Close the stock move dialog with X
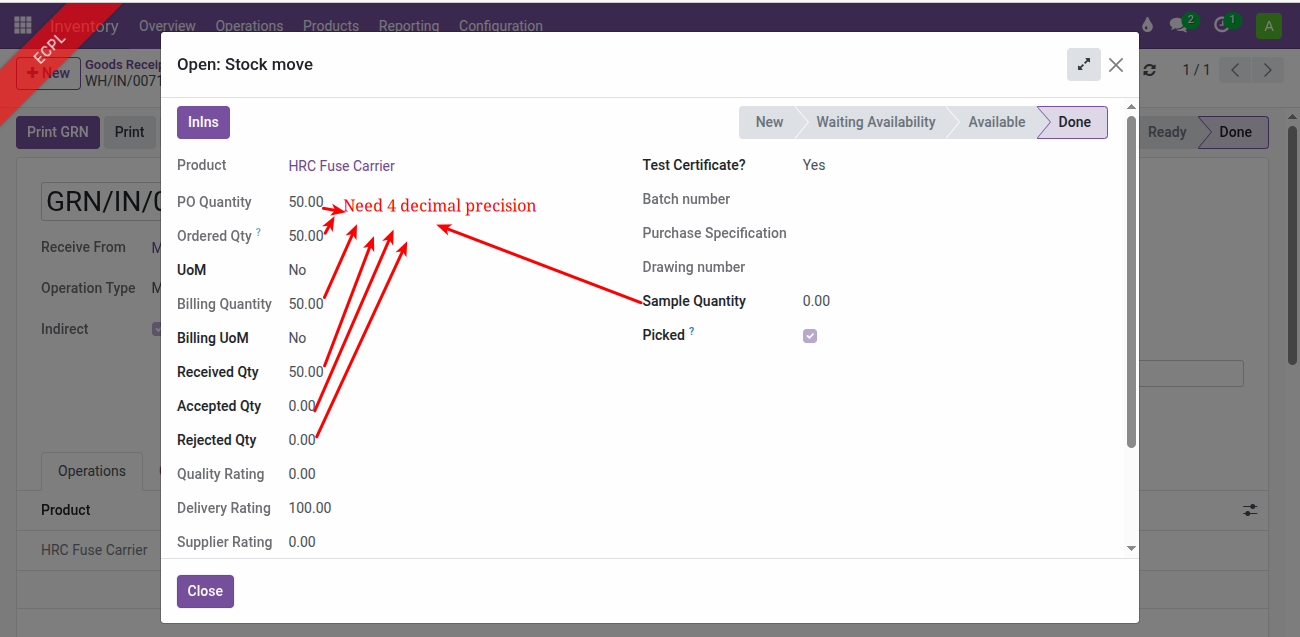This screenshot has height=637, width=1300. (1116, 65)
